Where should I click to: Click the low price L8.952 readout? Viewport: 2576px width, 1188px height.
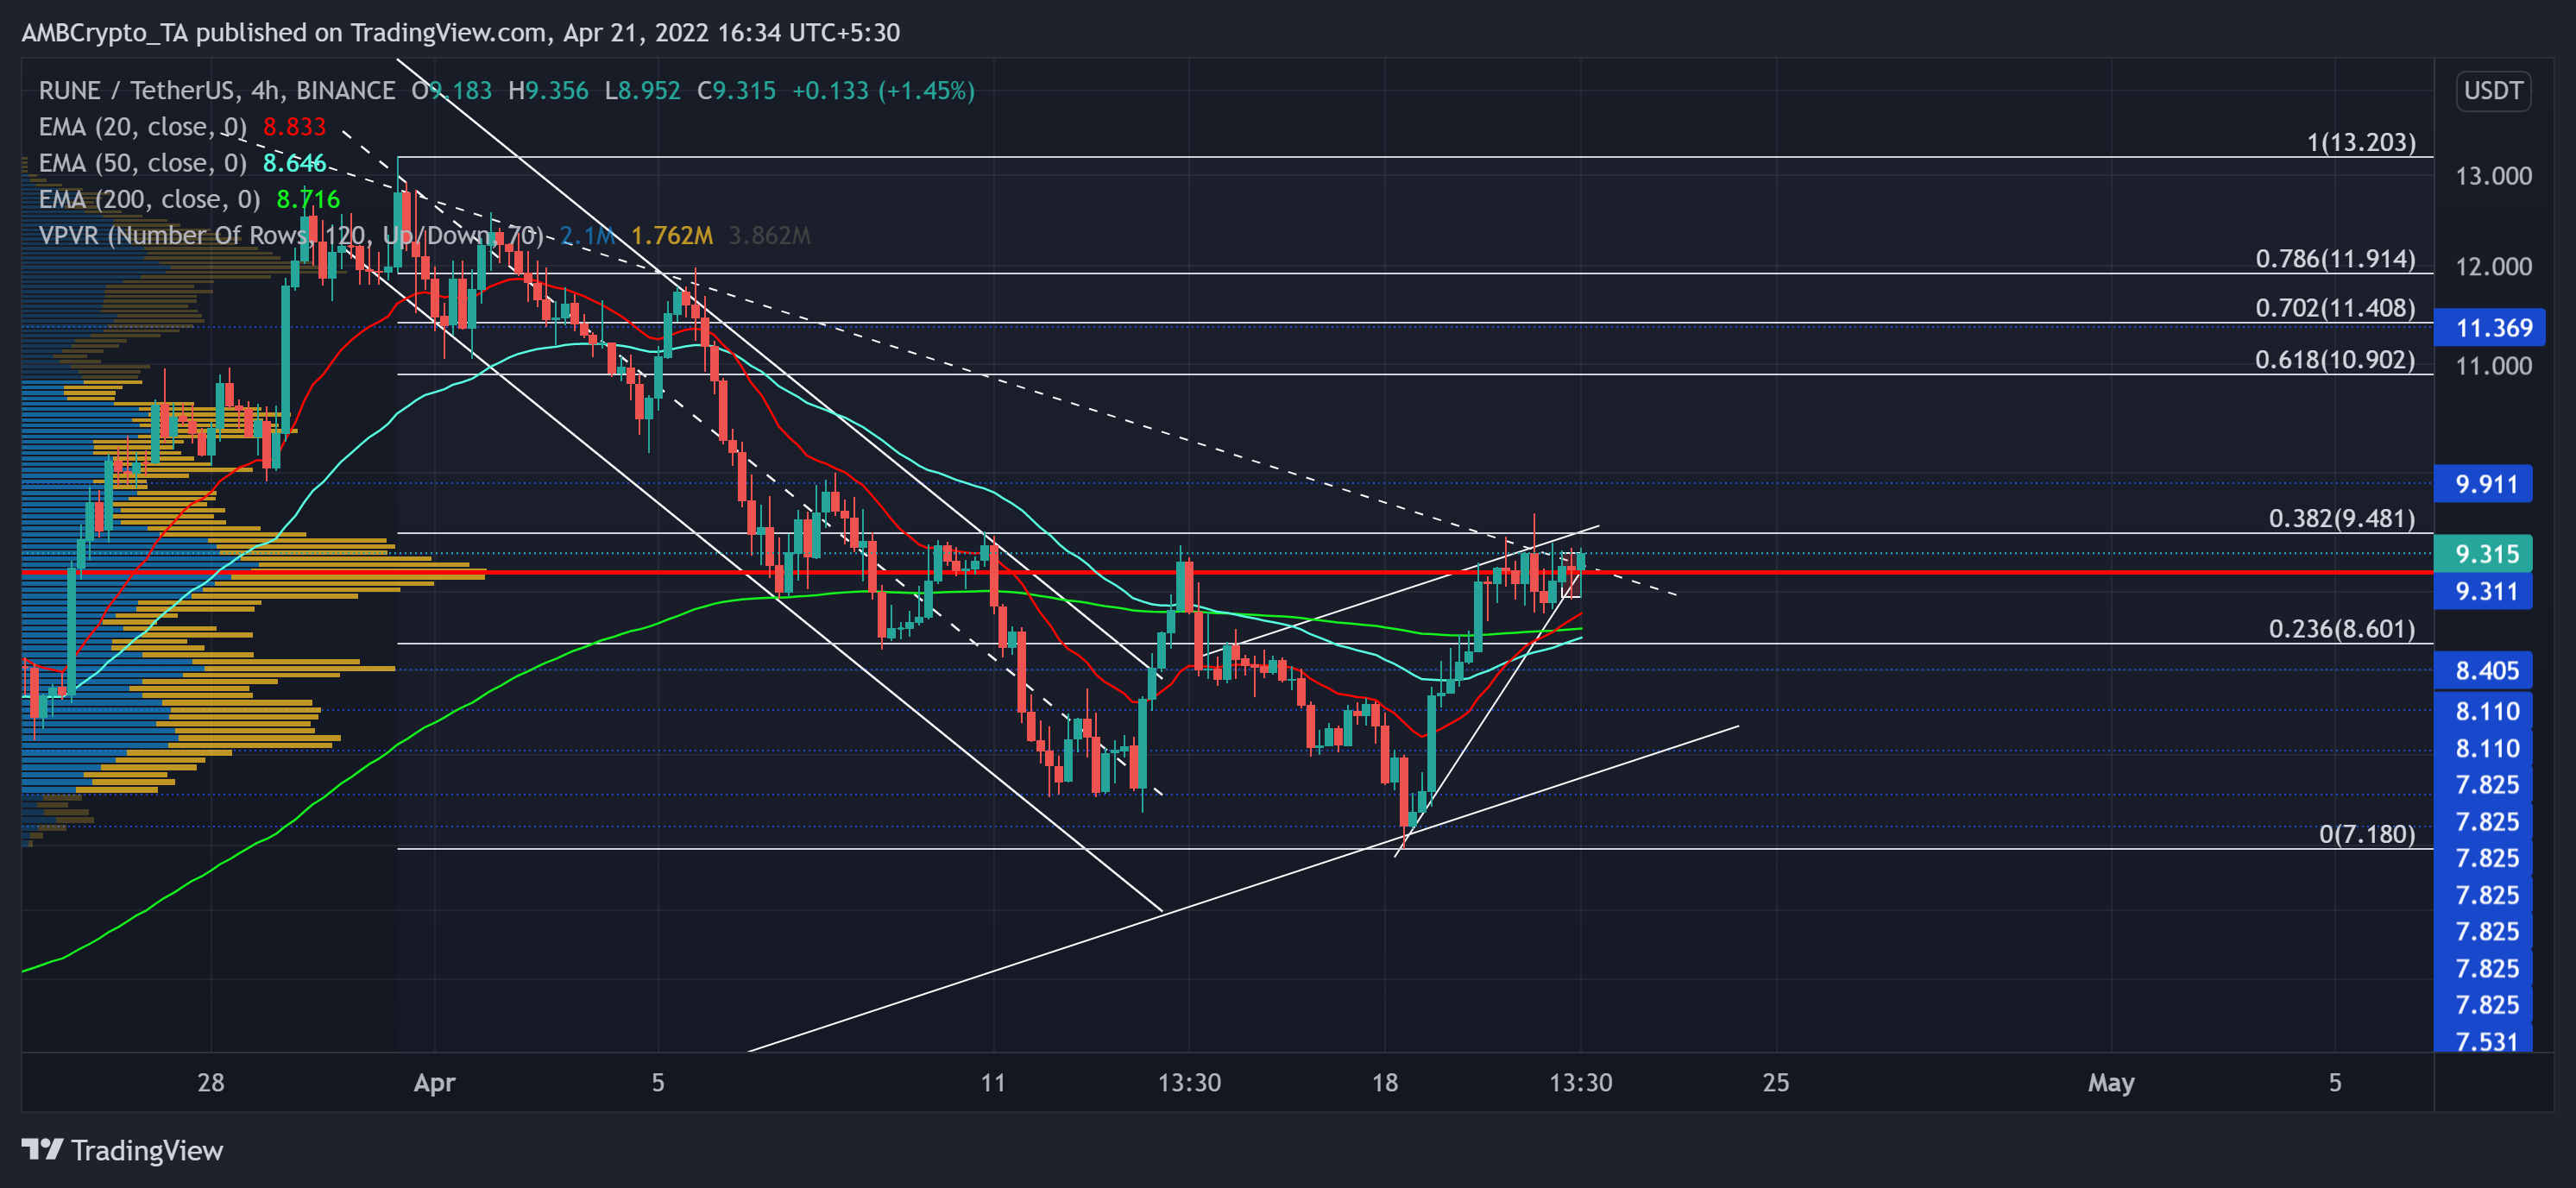coord(642,91)
